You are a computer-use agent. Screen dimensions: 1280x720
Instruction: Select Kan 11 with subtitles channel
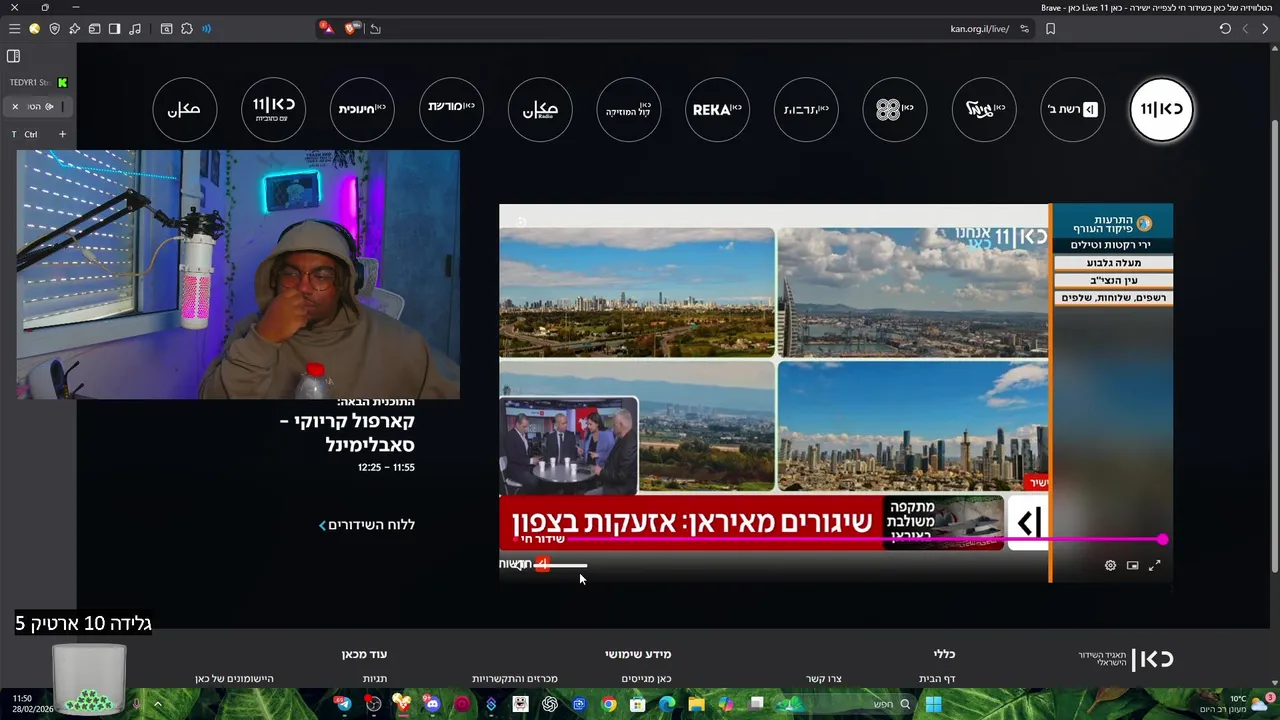pos(273,109)
